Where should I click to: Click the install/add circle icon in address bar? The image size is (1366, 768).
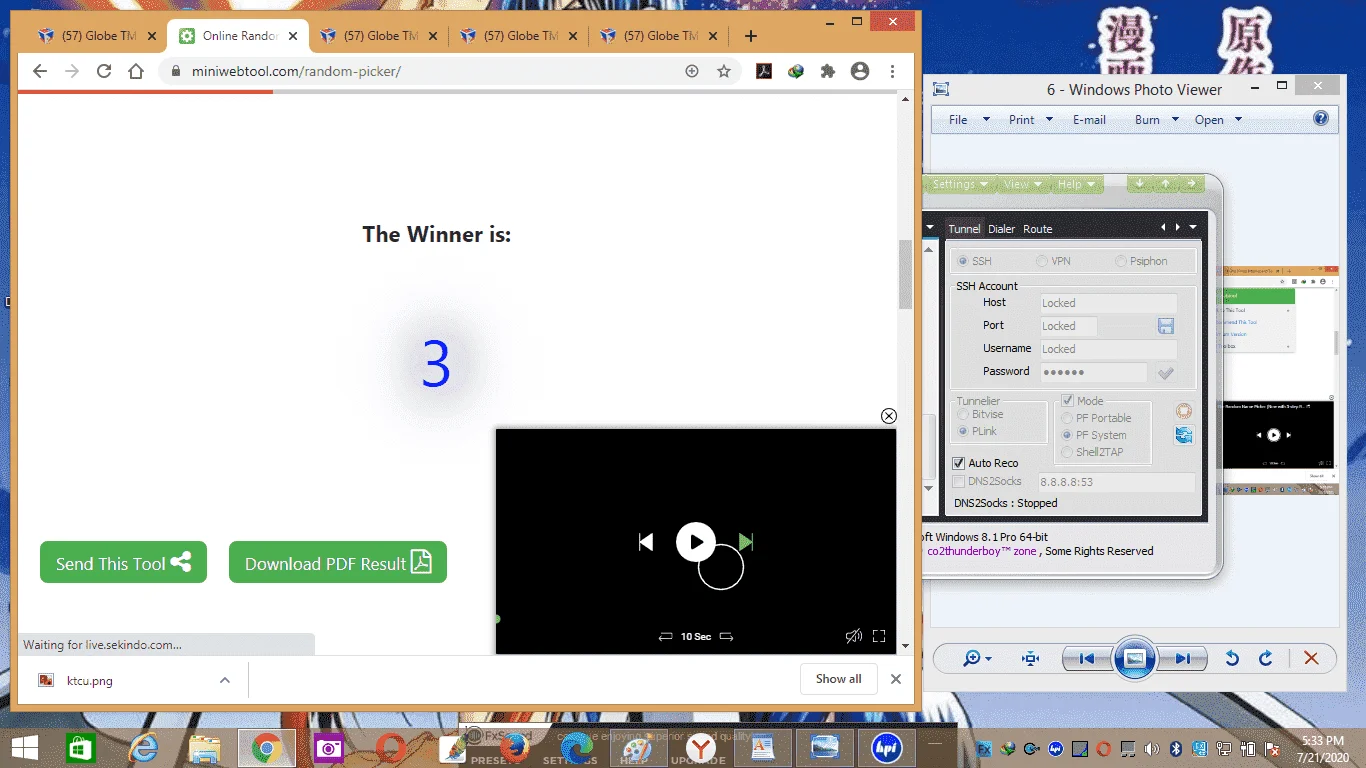[691, 71]
